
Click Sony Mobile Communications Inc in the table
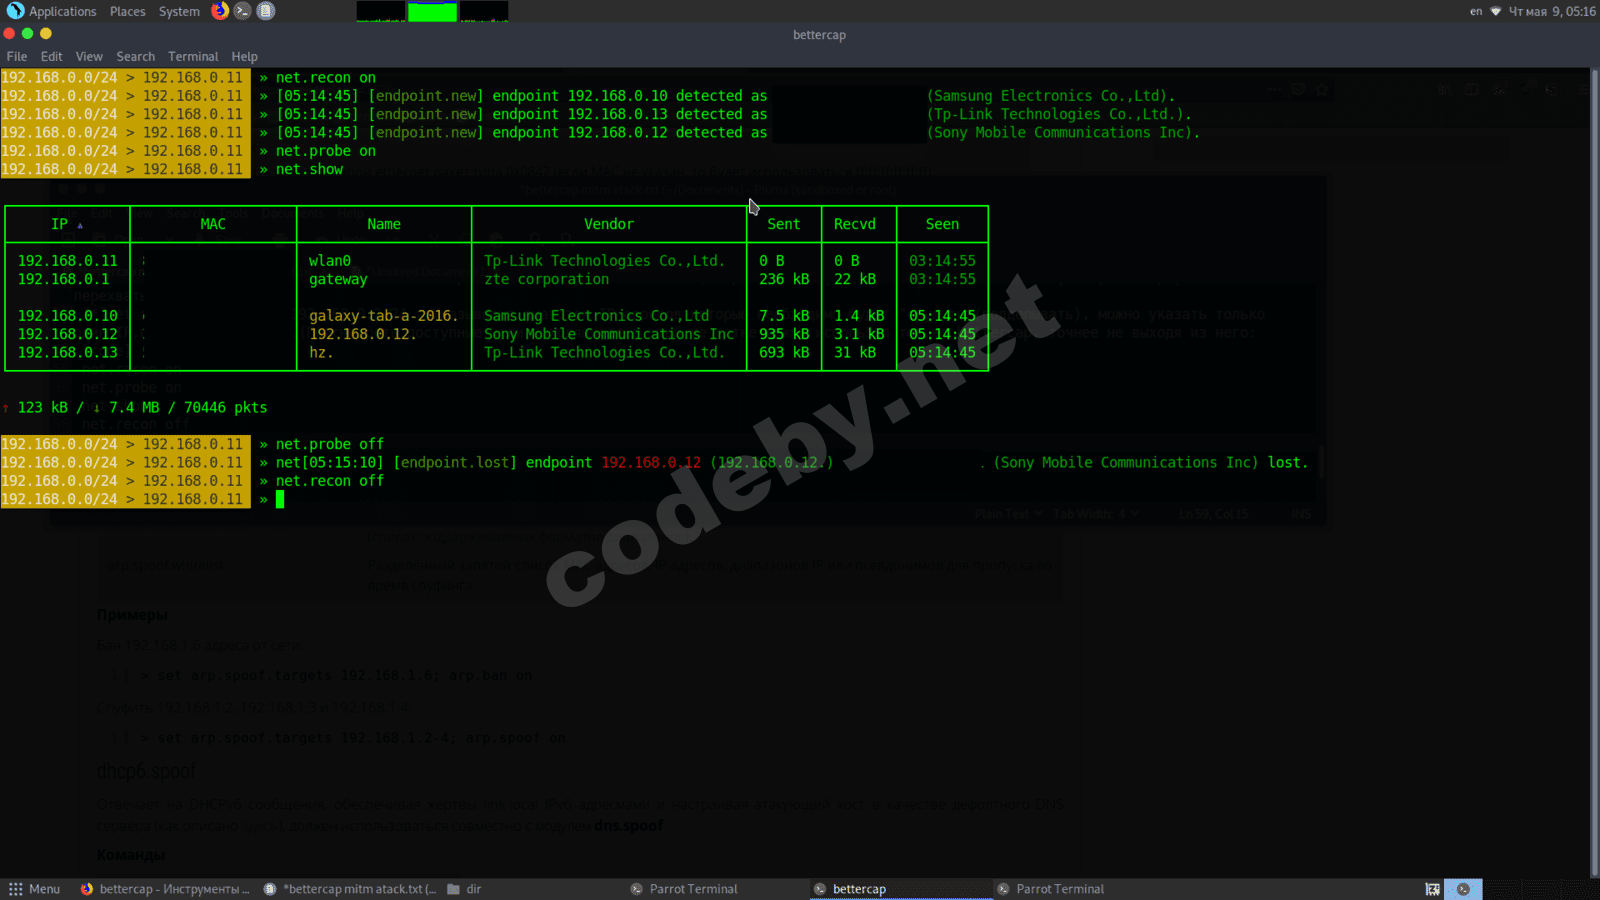click(609, 334)
